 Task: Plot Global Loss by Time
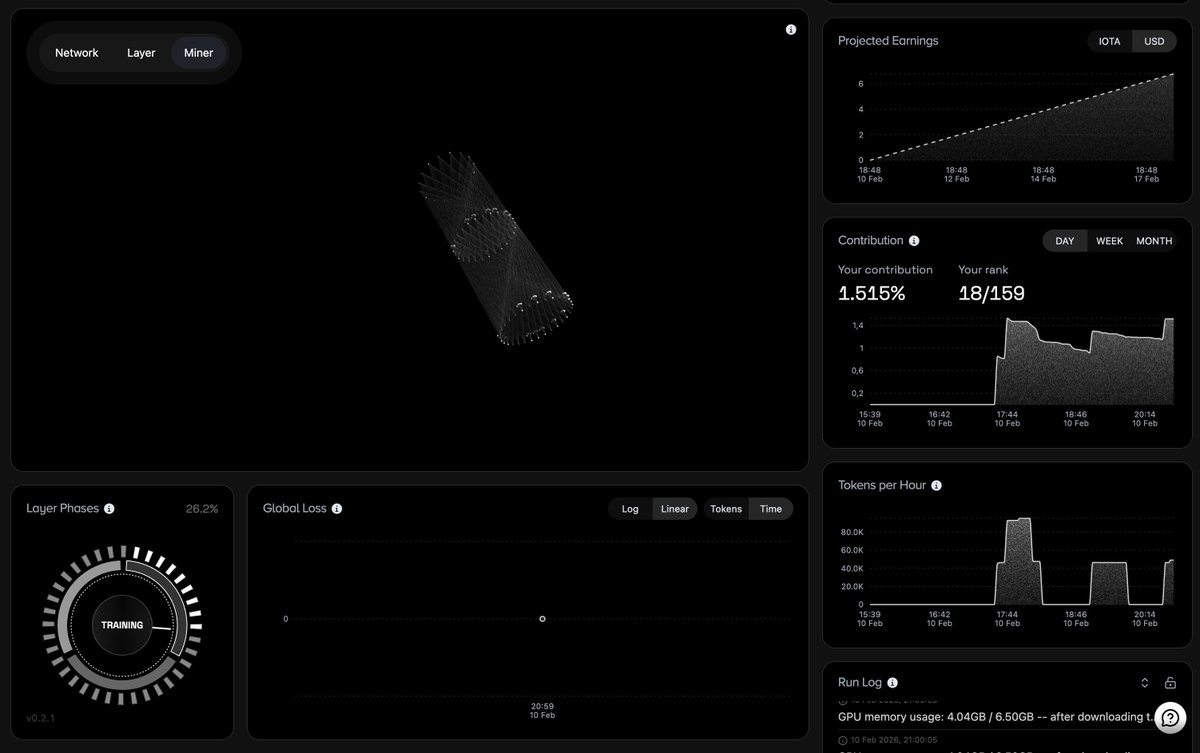771,509
